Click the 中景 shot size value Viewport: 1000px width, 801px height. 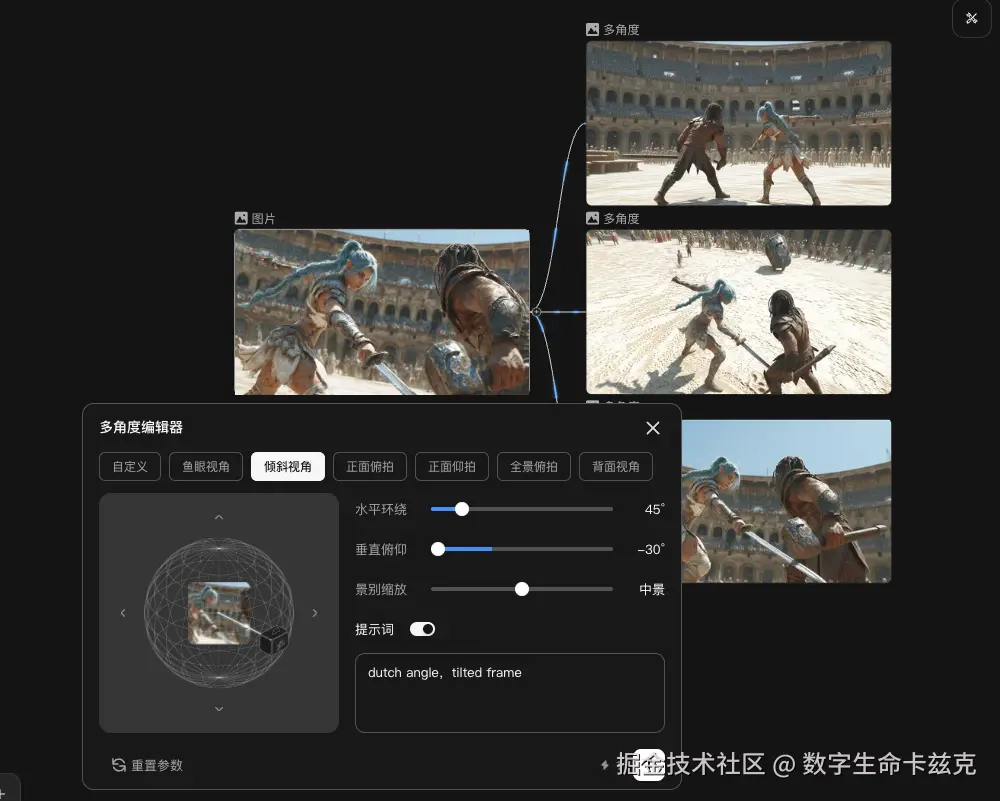(x=652, y=590)
